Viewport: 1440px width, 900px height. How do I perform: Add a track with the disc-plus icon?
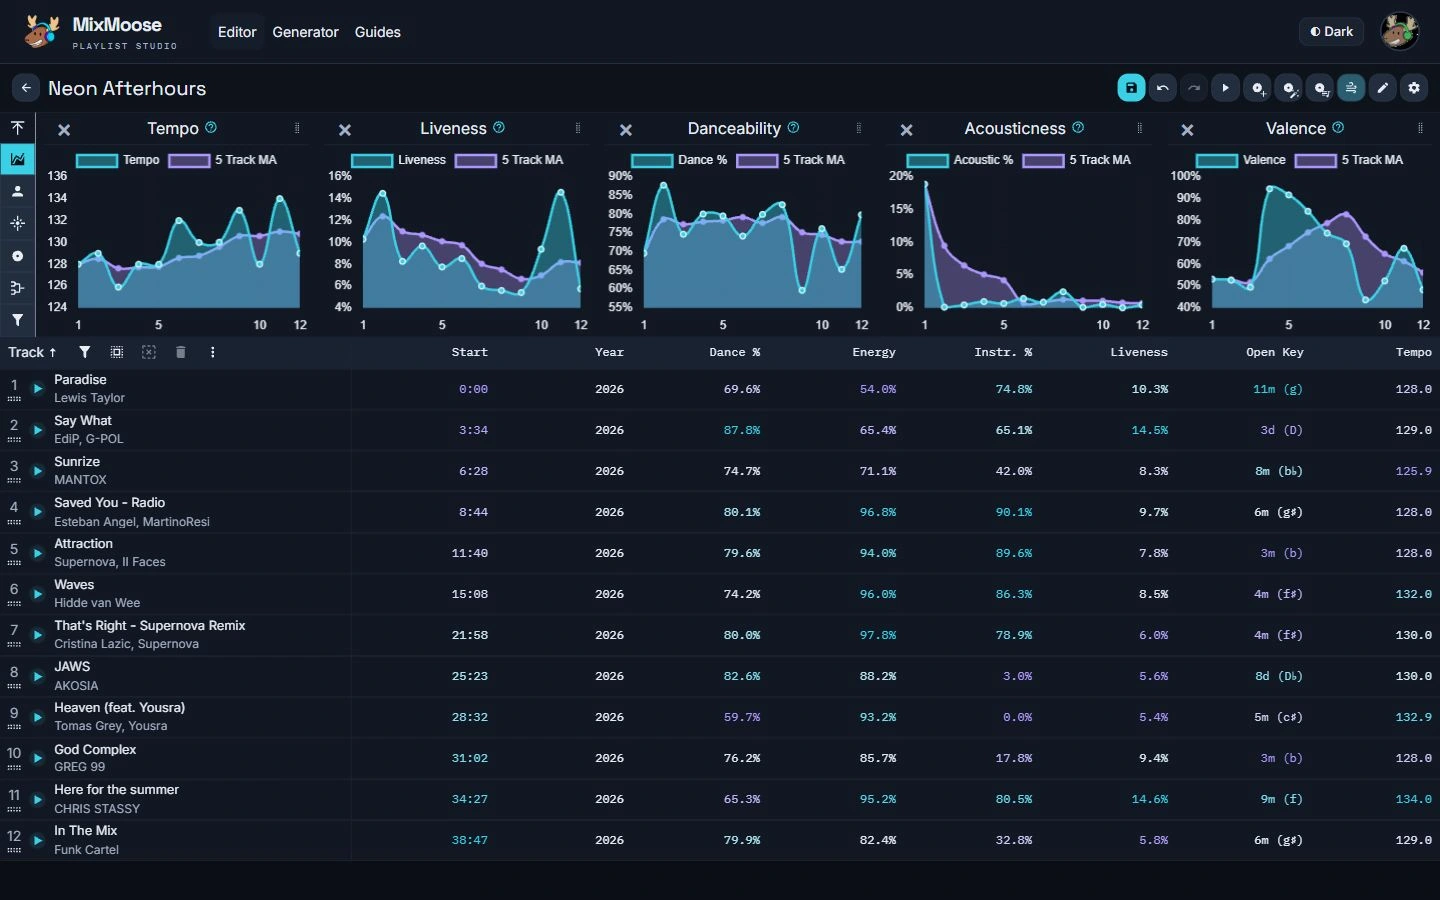point(1258,88)
